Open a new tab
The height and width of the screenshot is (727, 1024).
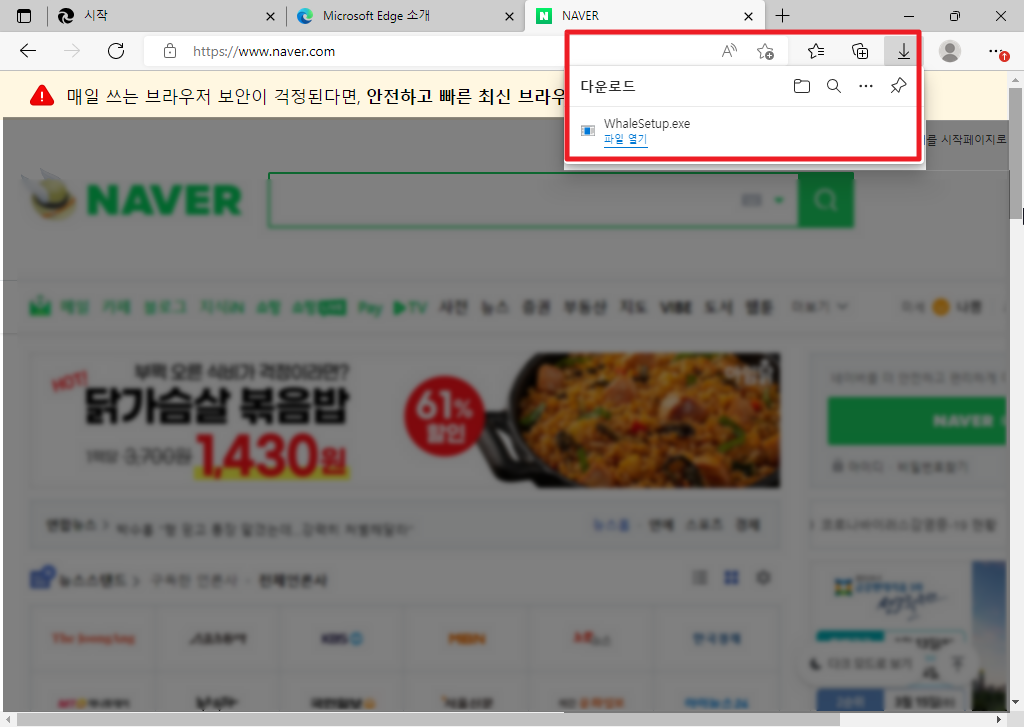pyautogui.click(x=782, y=16)
